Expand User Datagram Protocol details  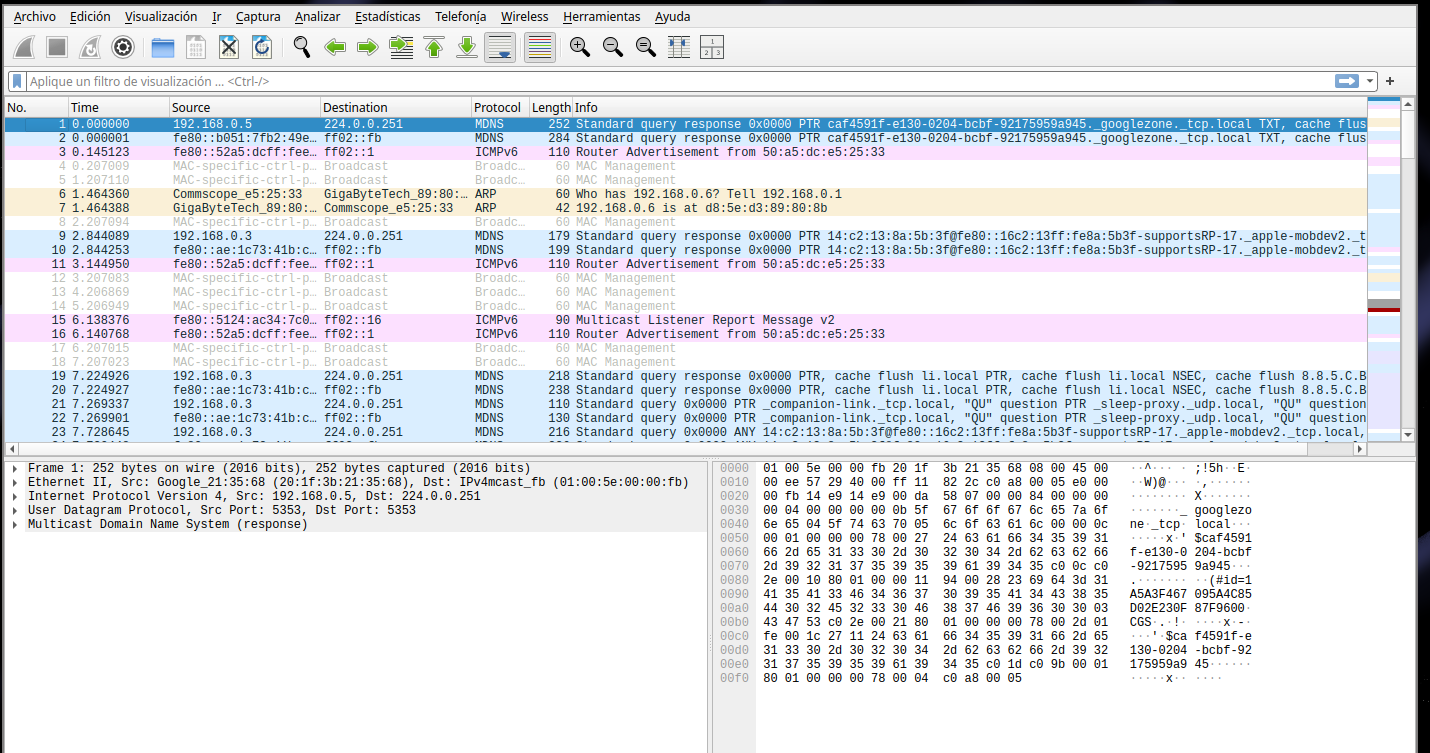tap(14, 510)
